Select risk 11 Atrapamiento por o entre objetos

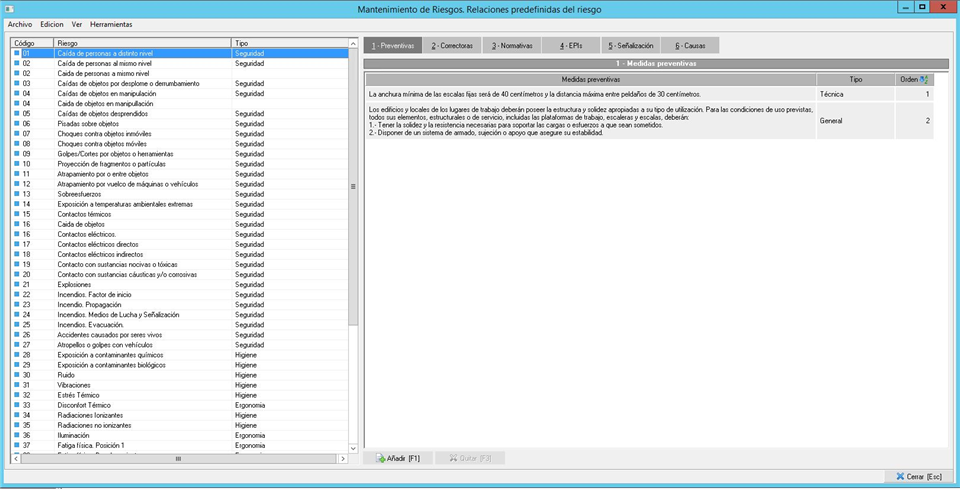[x=180, y=174]
